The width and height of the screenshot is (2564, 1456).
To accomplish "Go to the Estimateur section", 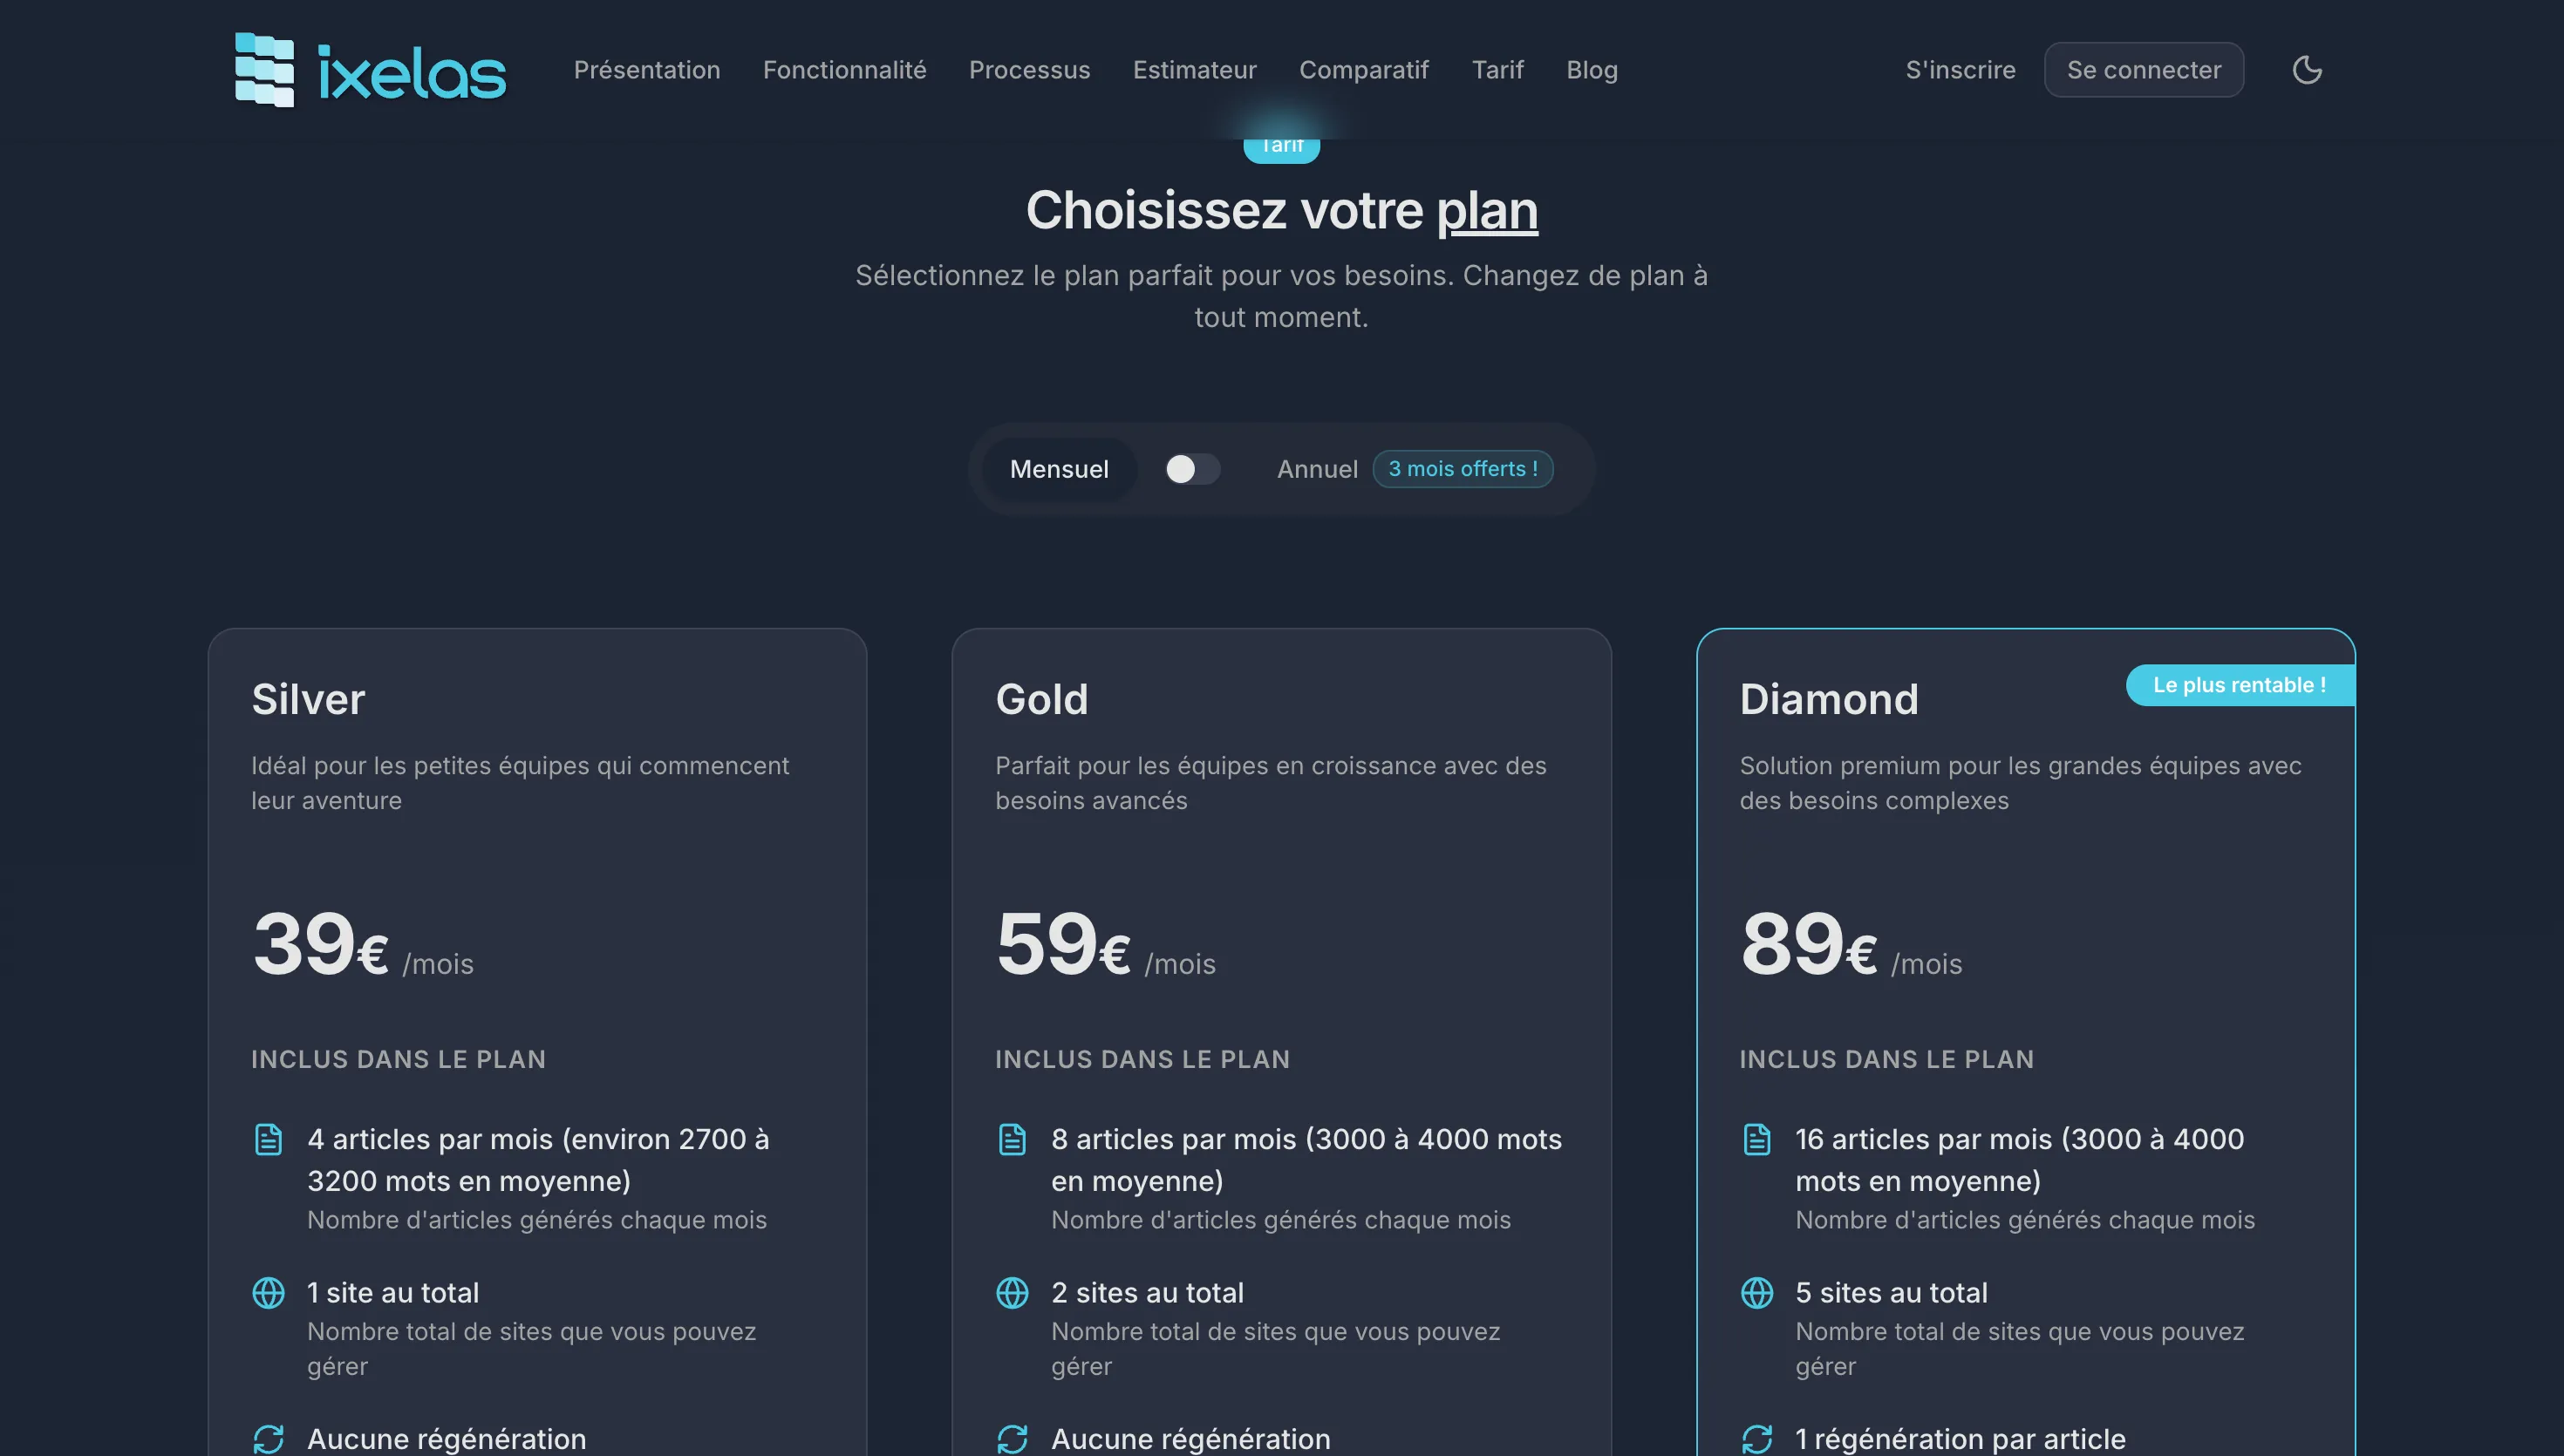I will tap(1194, 70).
